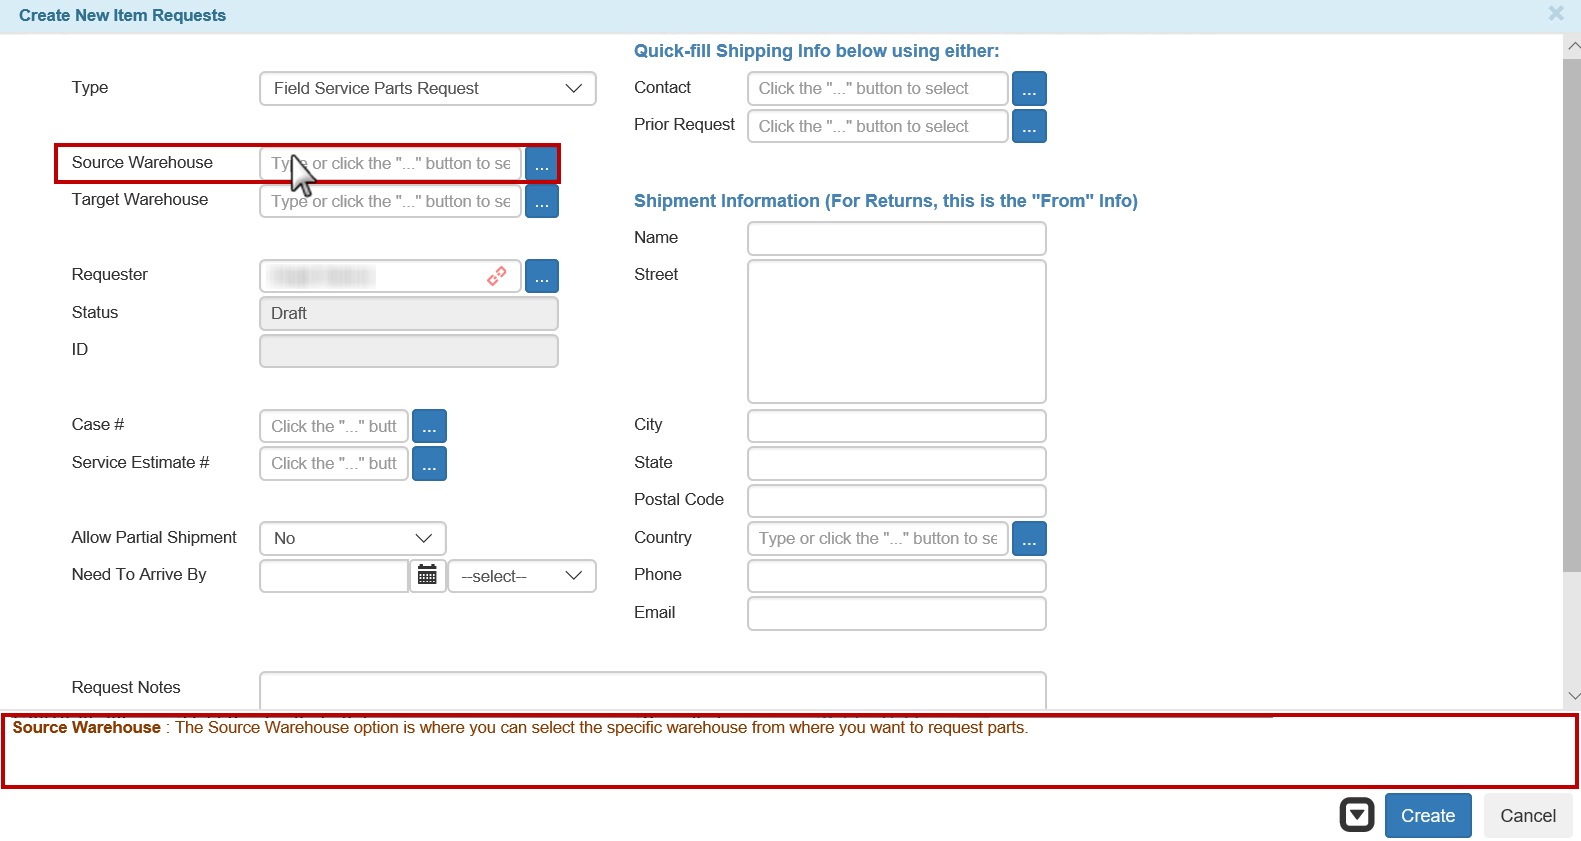Open Case # lookup ellipsis button
This screenshot has height=841, width=1581.
(429, 427)
